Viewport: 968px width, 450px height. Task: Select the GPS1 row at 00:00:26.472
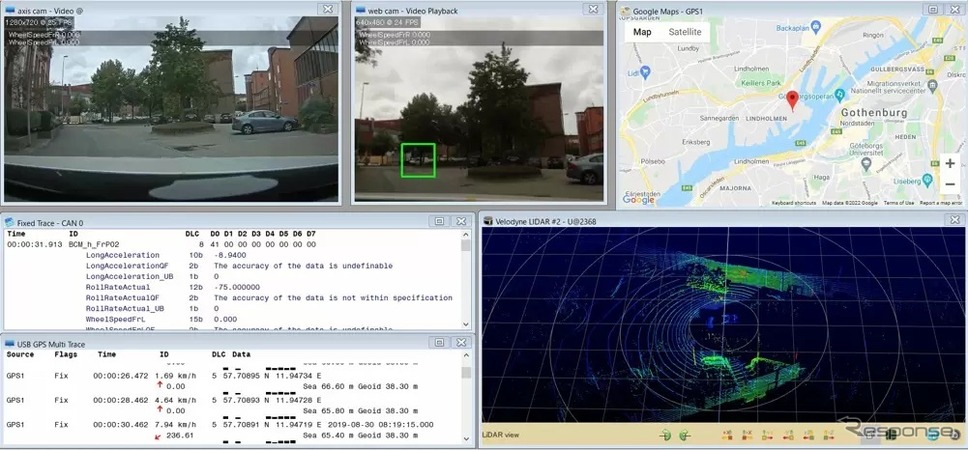[233, 375]
